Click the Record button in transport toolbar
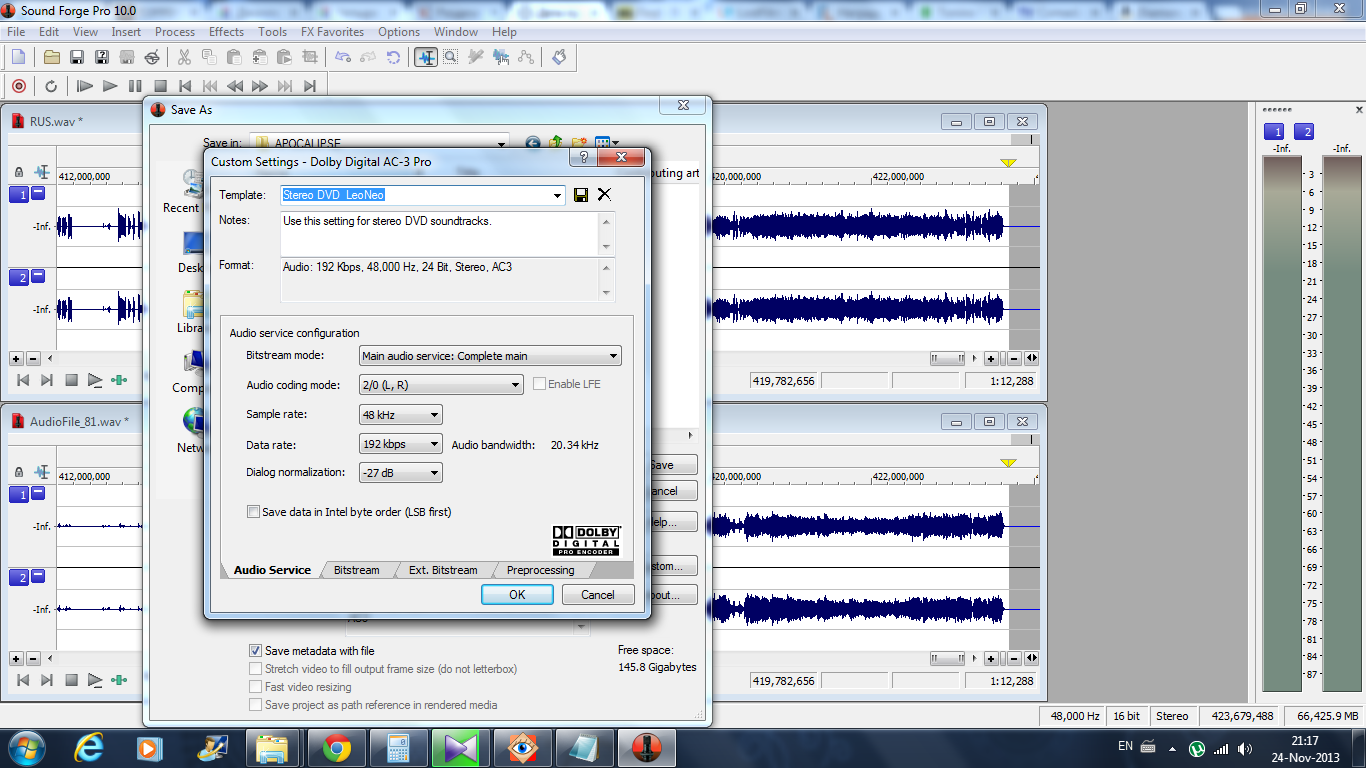 click(x=19, y=86)
